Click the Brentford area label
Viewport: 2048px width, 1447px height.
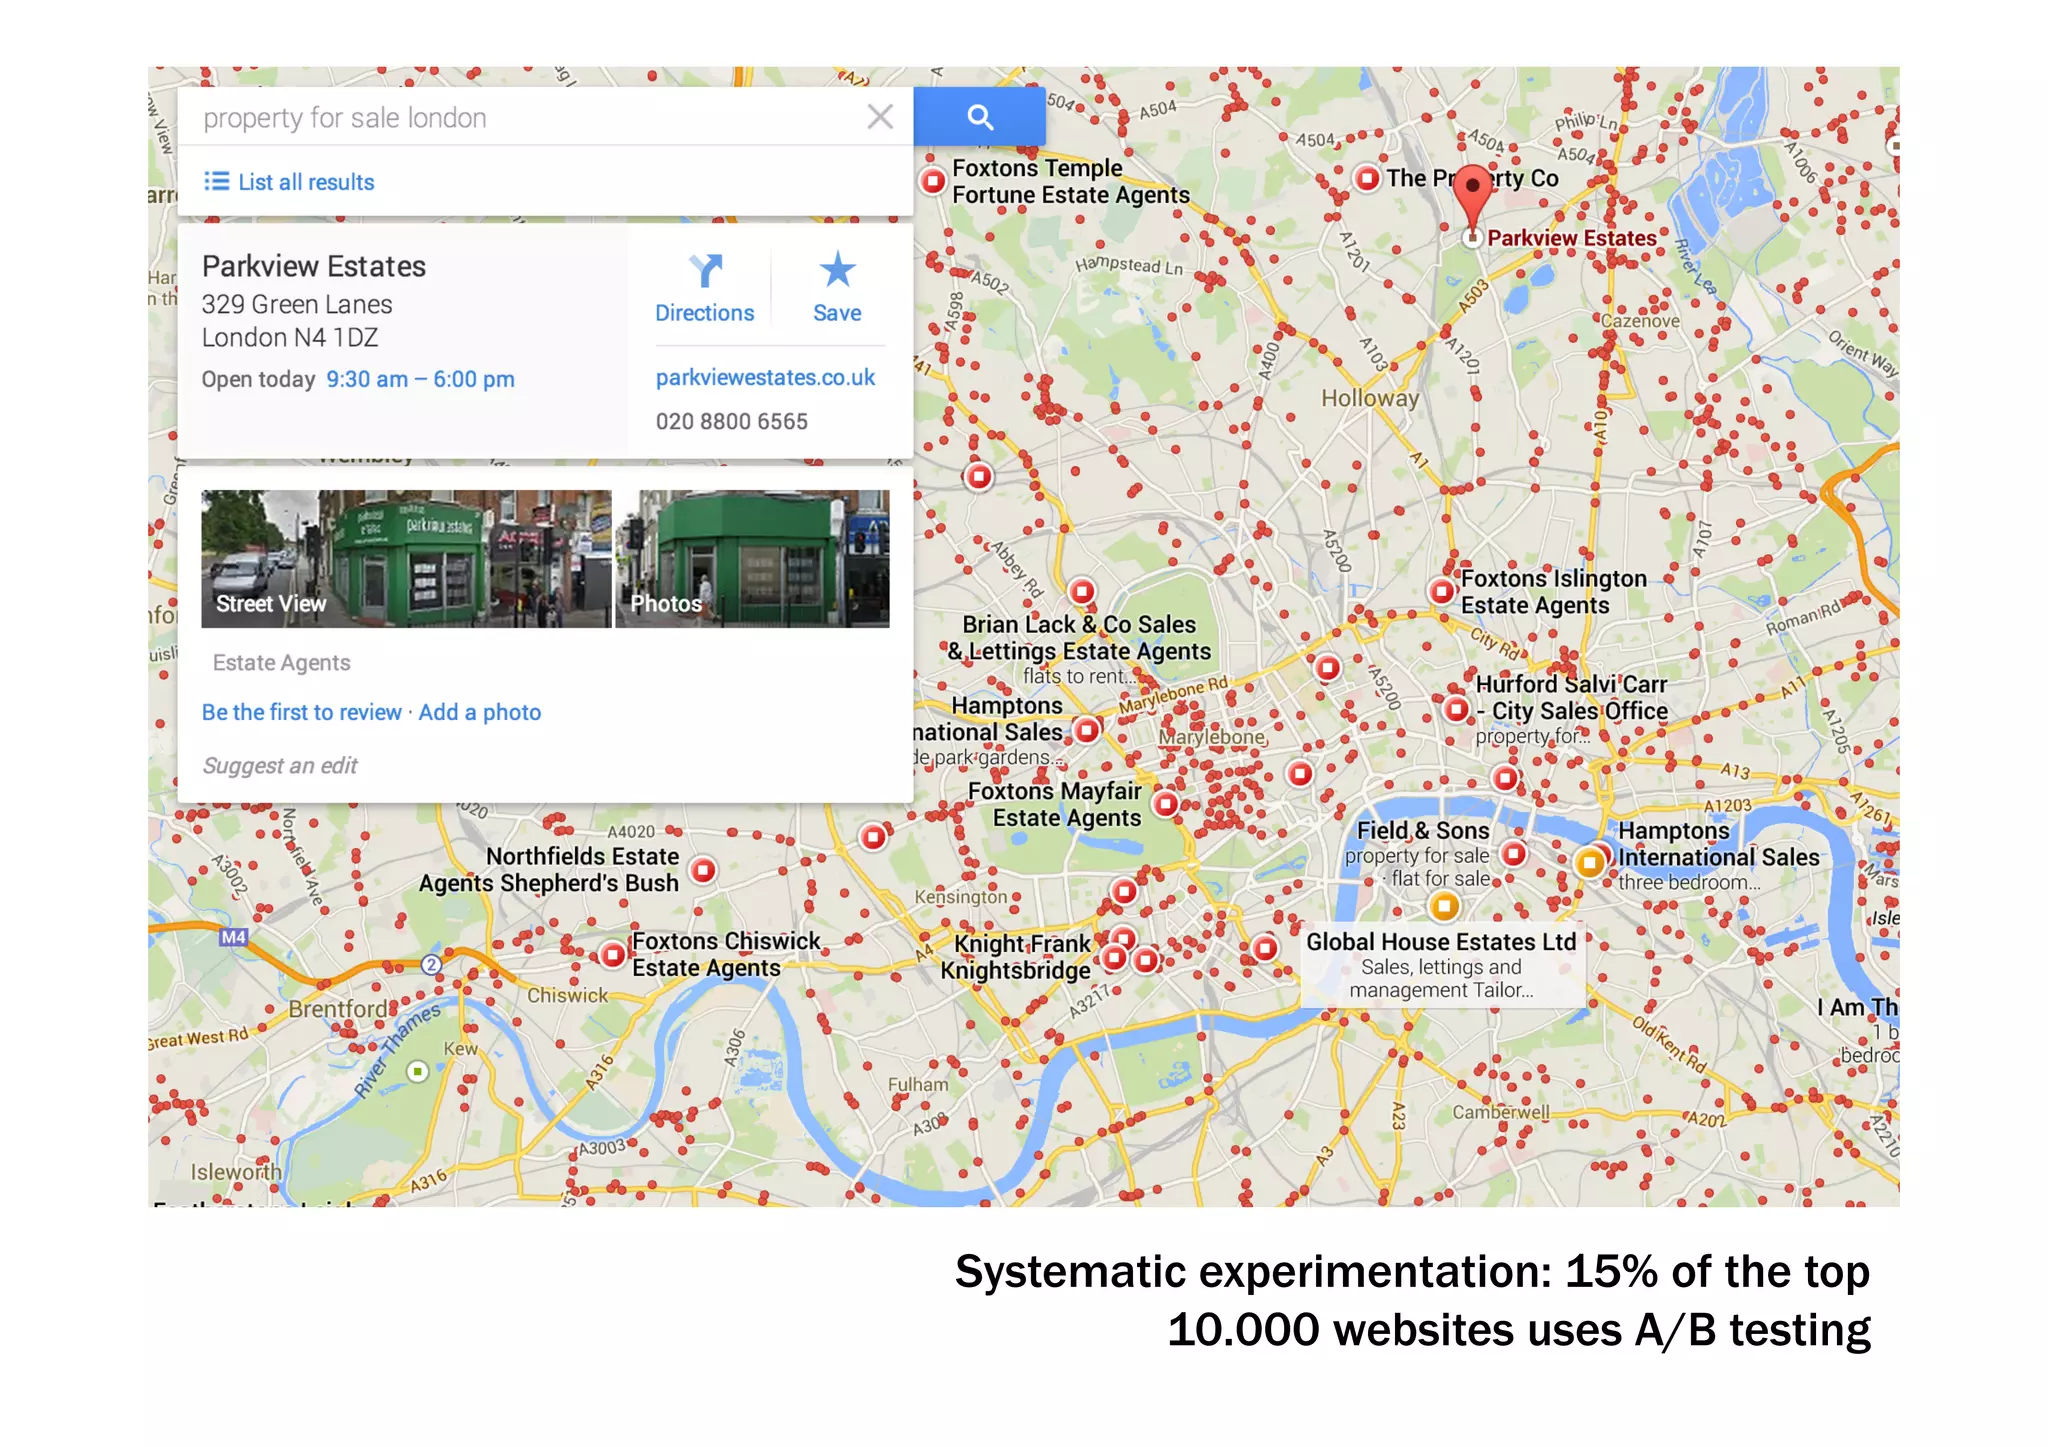point(339,1009)
